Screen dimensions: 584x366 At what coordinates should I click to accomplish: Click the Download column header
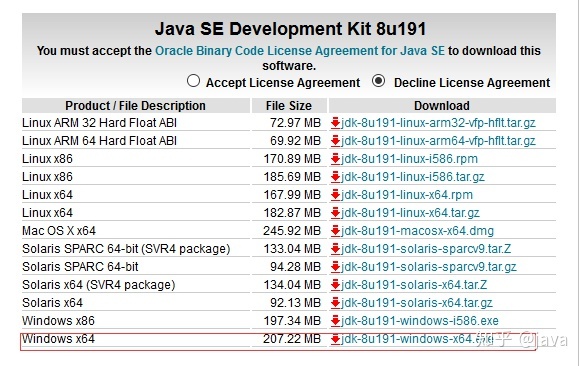442,106
